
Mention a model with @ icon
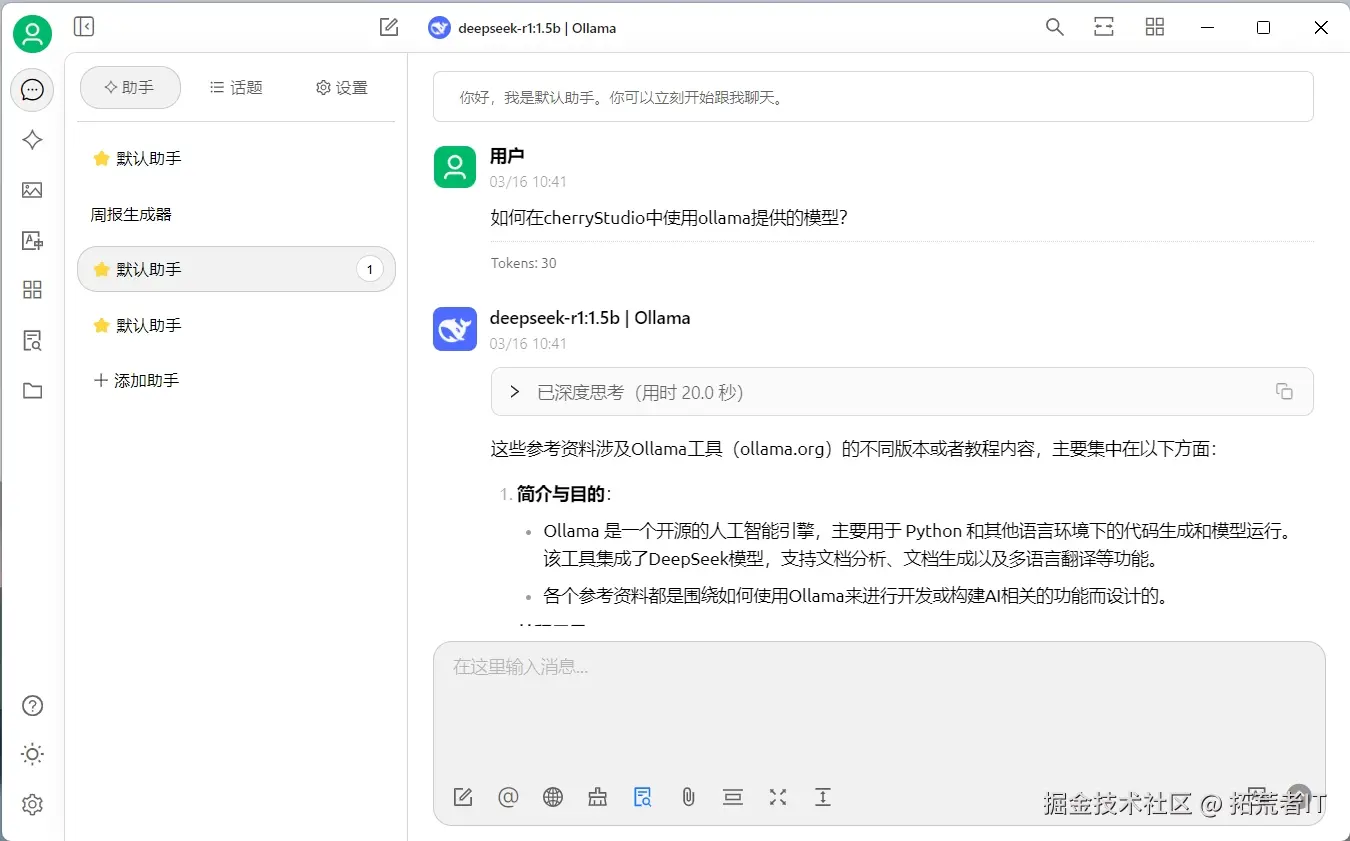click(x=508, y=797)
